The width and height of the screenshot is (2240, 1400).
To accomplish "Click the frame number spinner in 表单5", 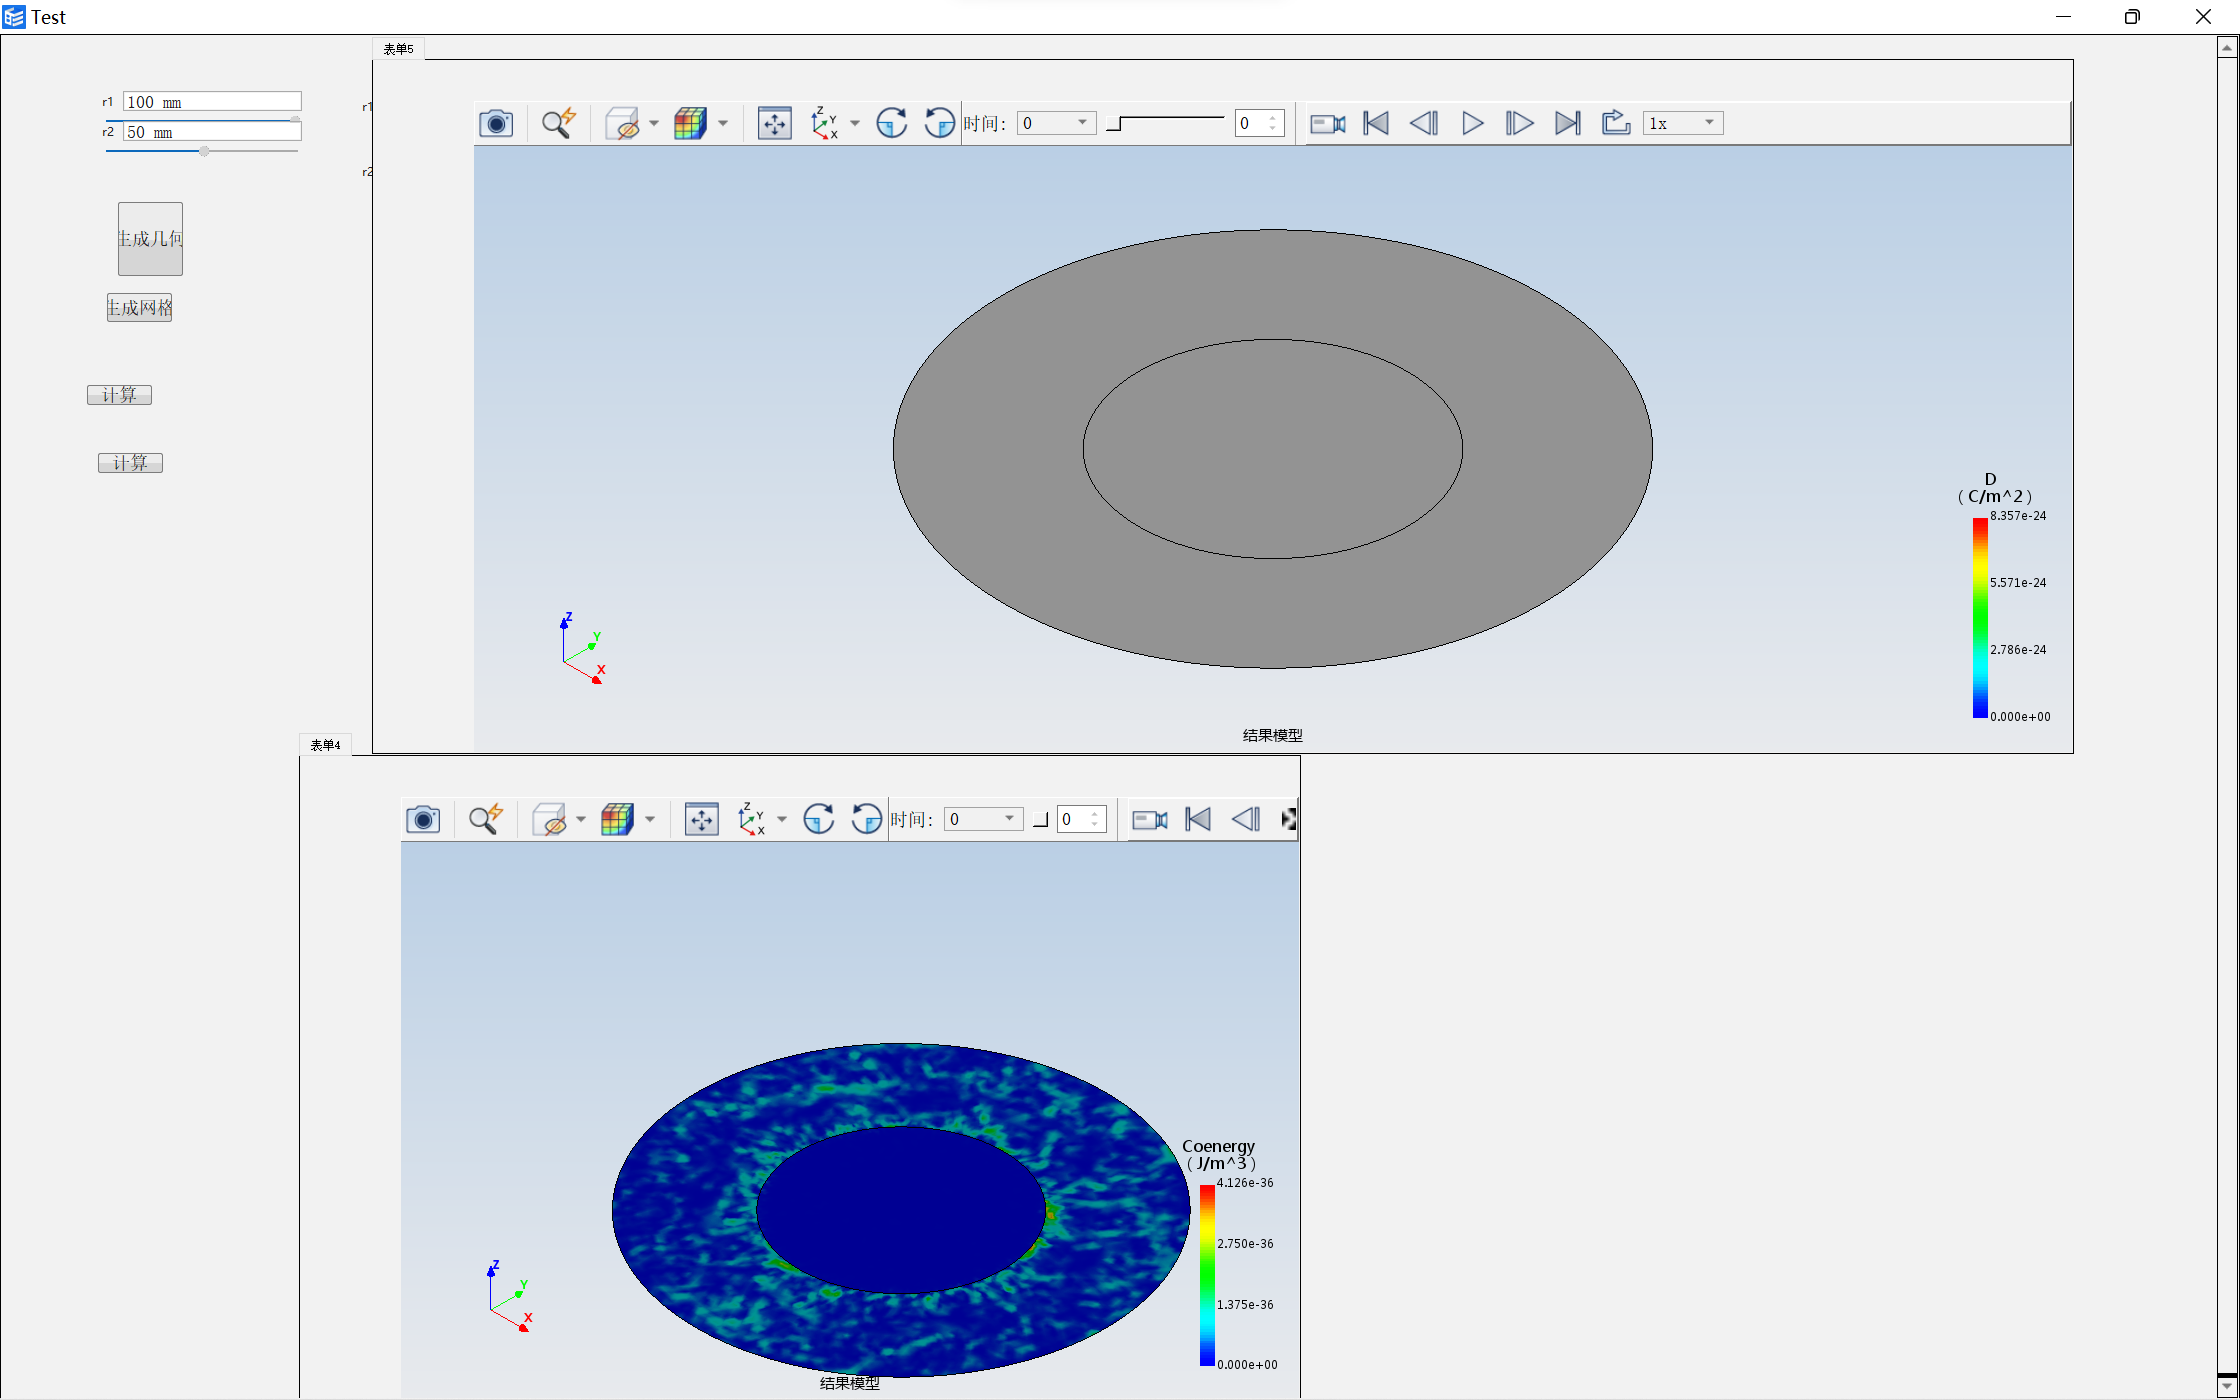I will coord(1259,123).
